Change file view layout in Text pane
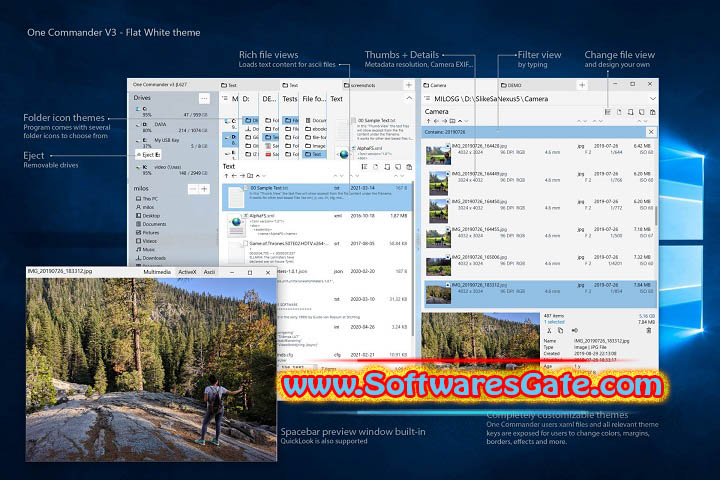This screenshot has height=480, width=720. (x=365, y=167)
